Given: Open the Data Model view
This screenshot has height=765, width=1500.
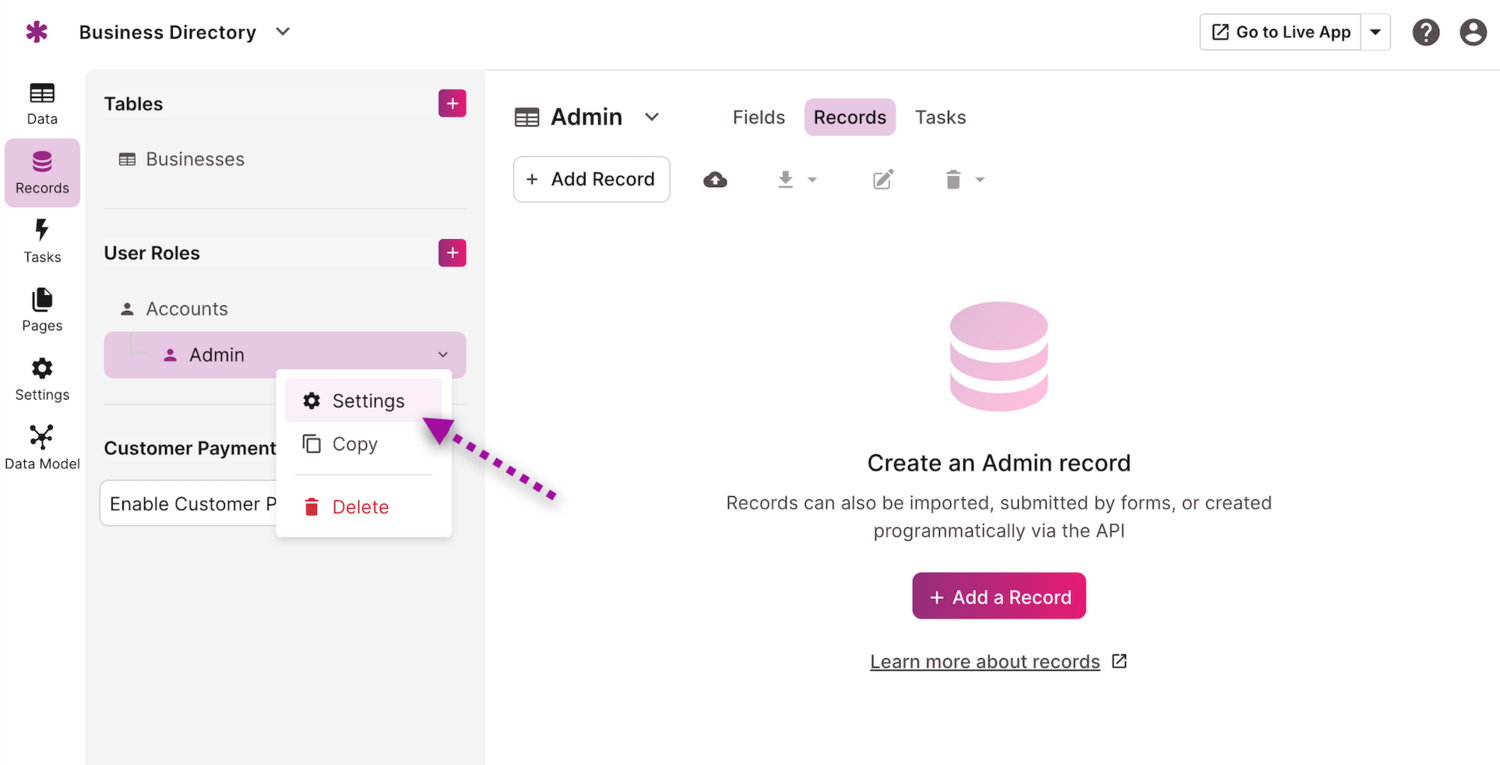Looking at the screenshot, I should click(42, 447).
